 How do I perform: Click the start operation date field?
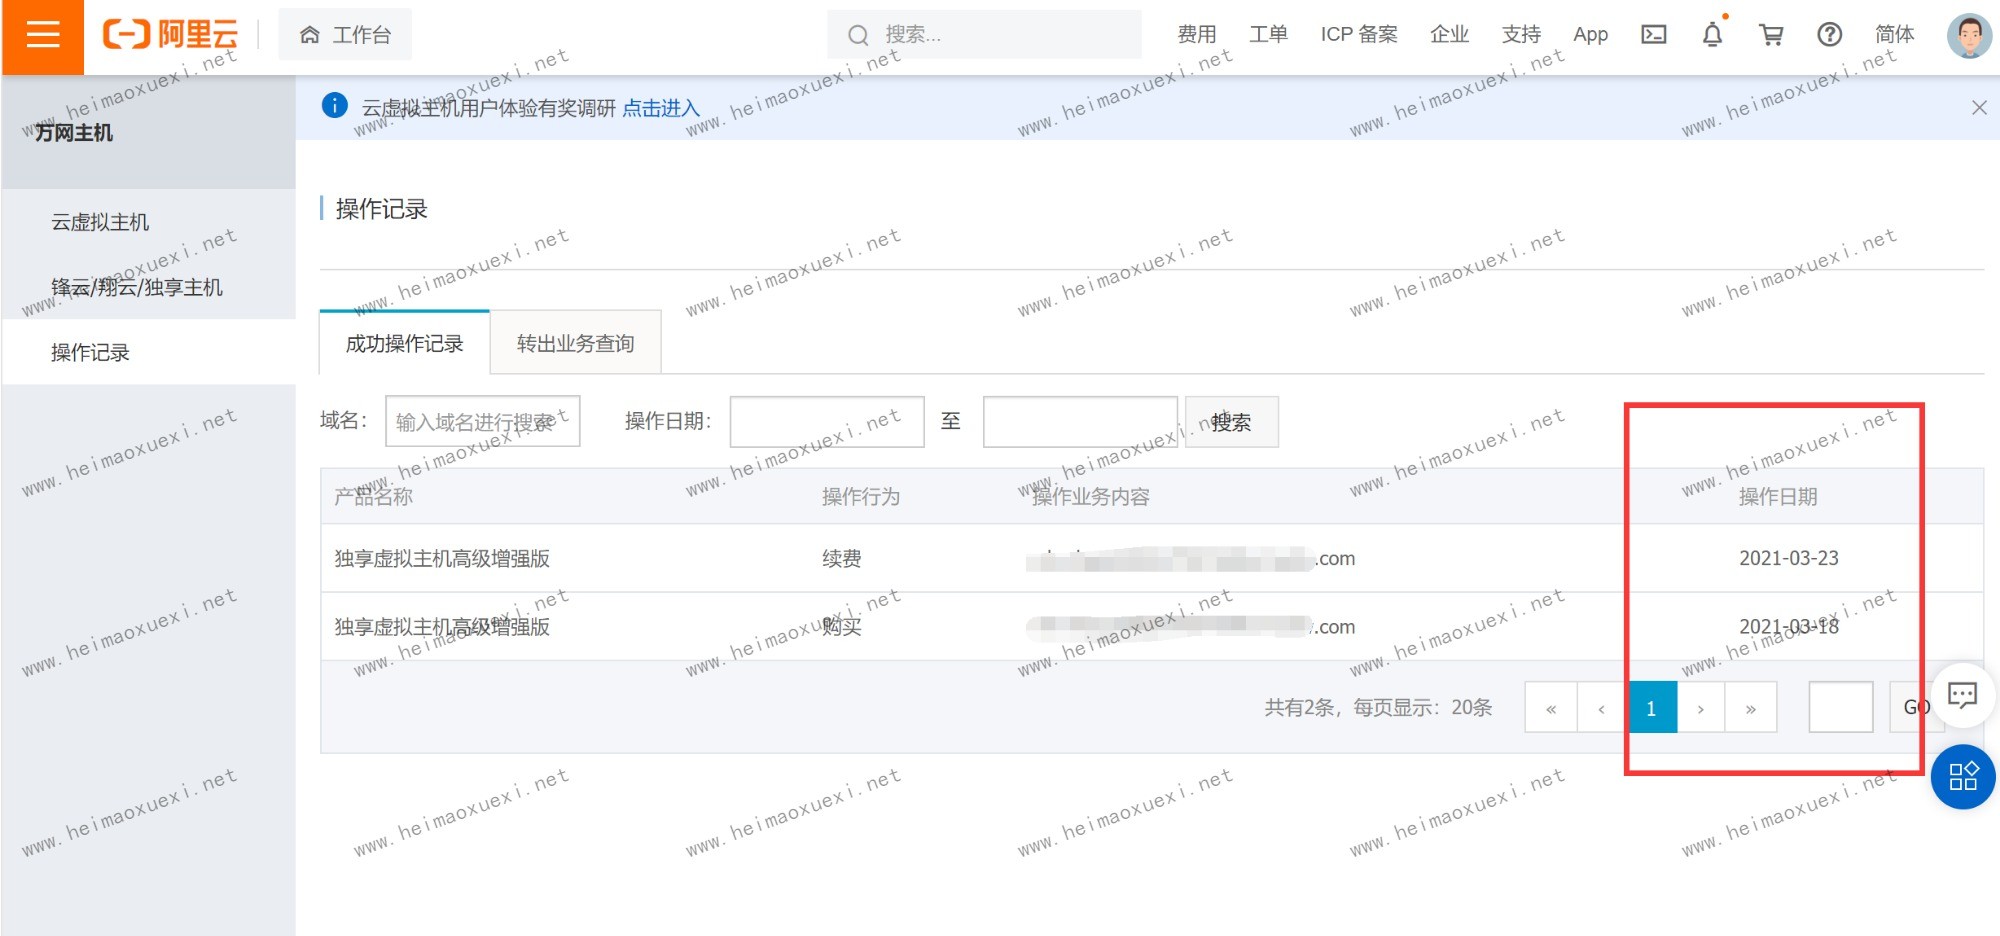point(826,422)
